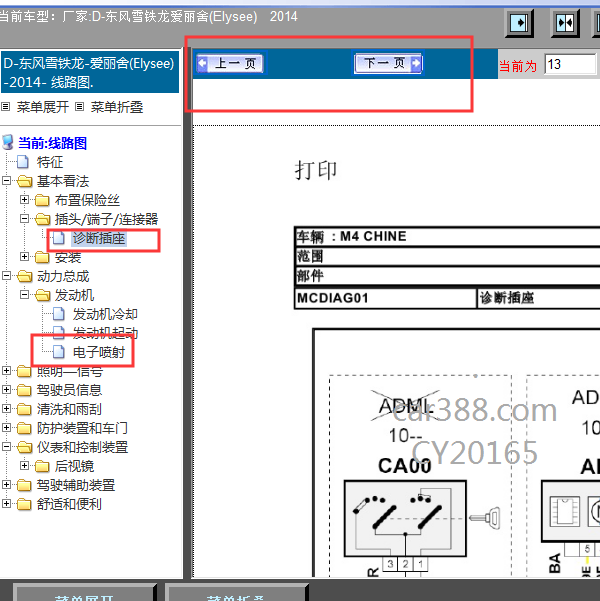Open the 特征 tree item
Screen dimensions: 600x601
pyautogui.click(x=50, y=162)
